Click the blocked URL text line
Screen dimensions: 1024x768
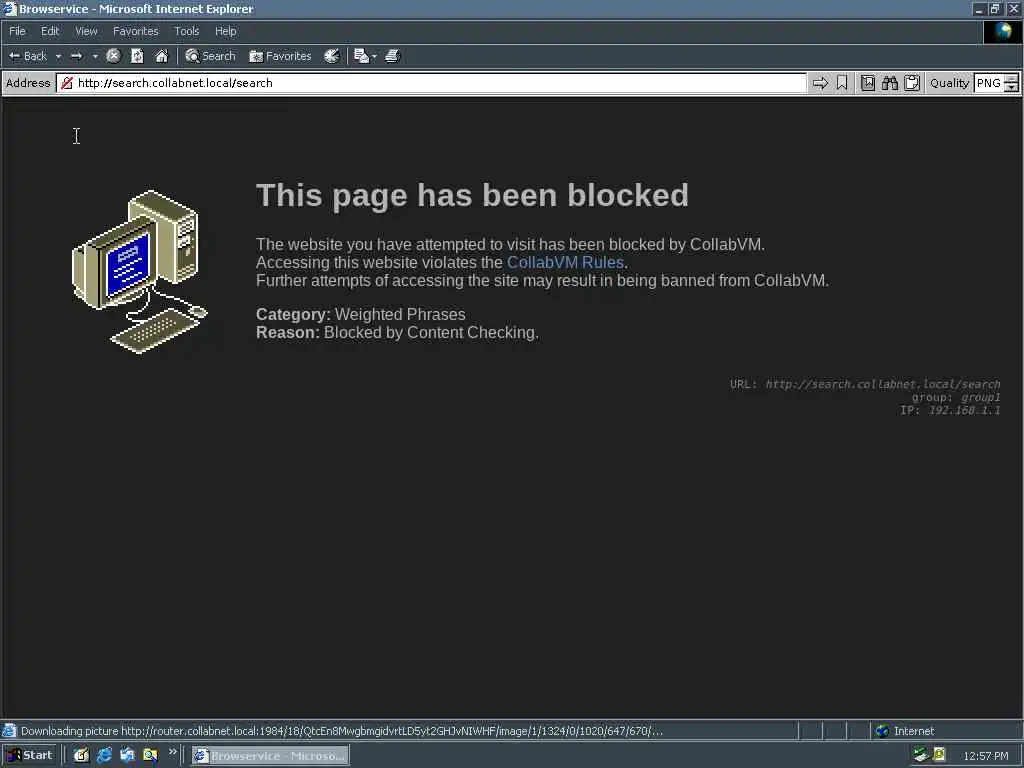pos(865,384)
